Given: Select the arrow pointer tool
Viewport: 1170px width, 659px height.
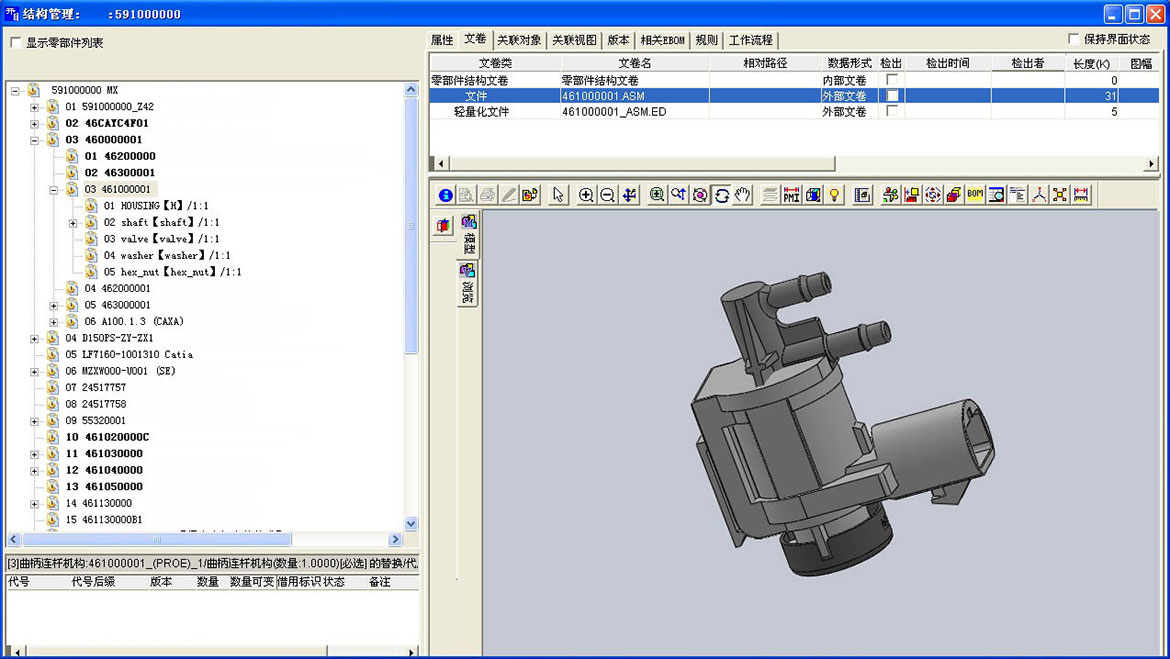Looking at the screenshot, I should tap(558, 195).
